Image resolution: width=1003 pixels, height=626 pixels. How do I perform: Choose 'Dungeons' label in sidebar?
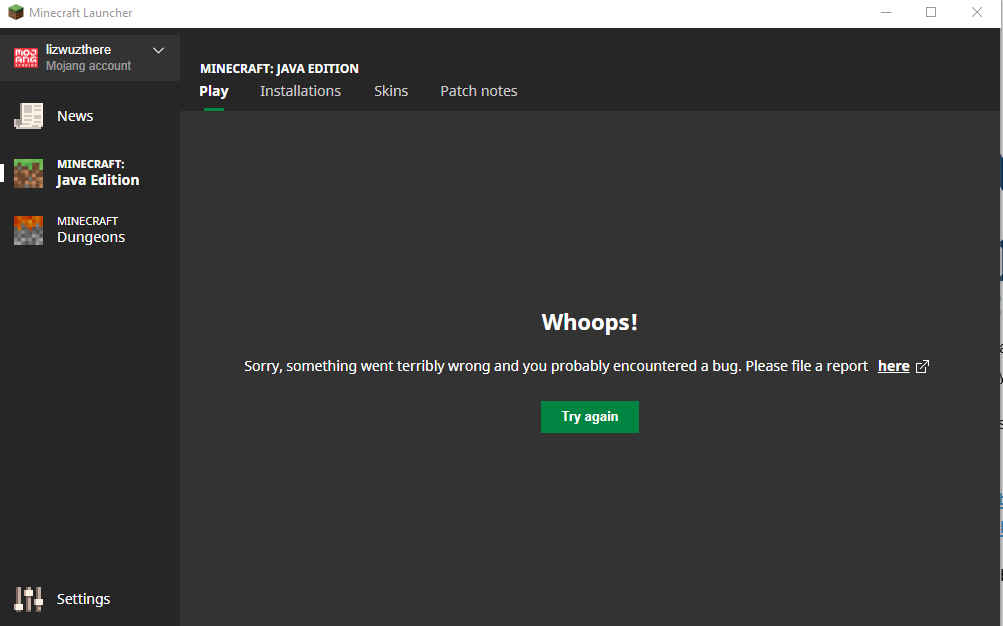tap(91, 237)
